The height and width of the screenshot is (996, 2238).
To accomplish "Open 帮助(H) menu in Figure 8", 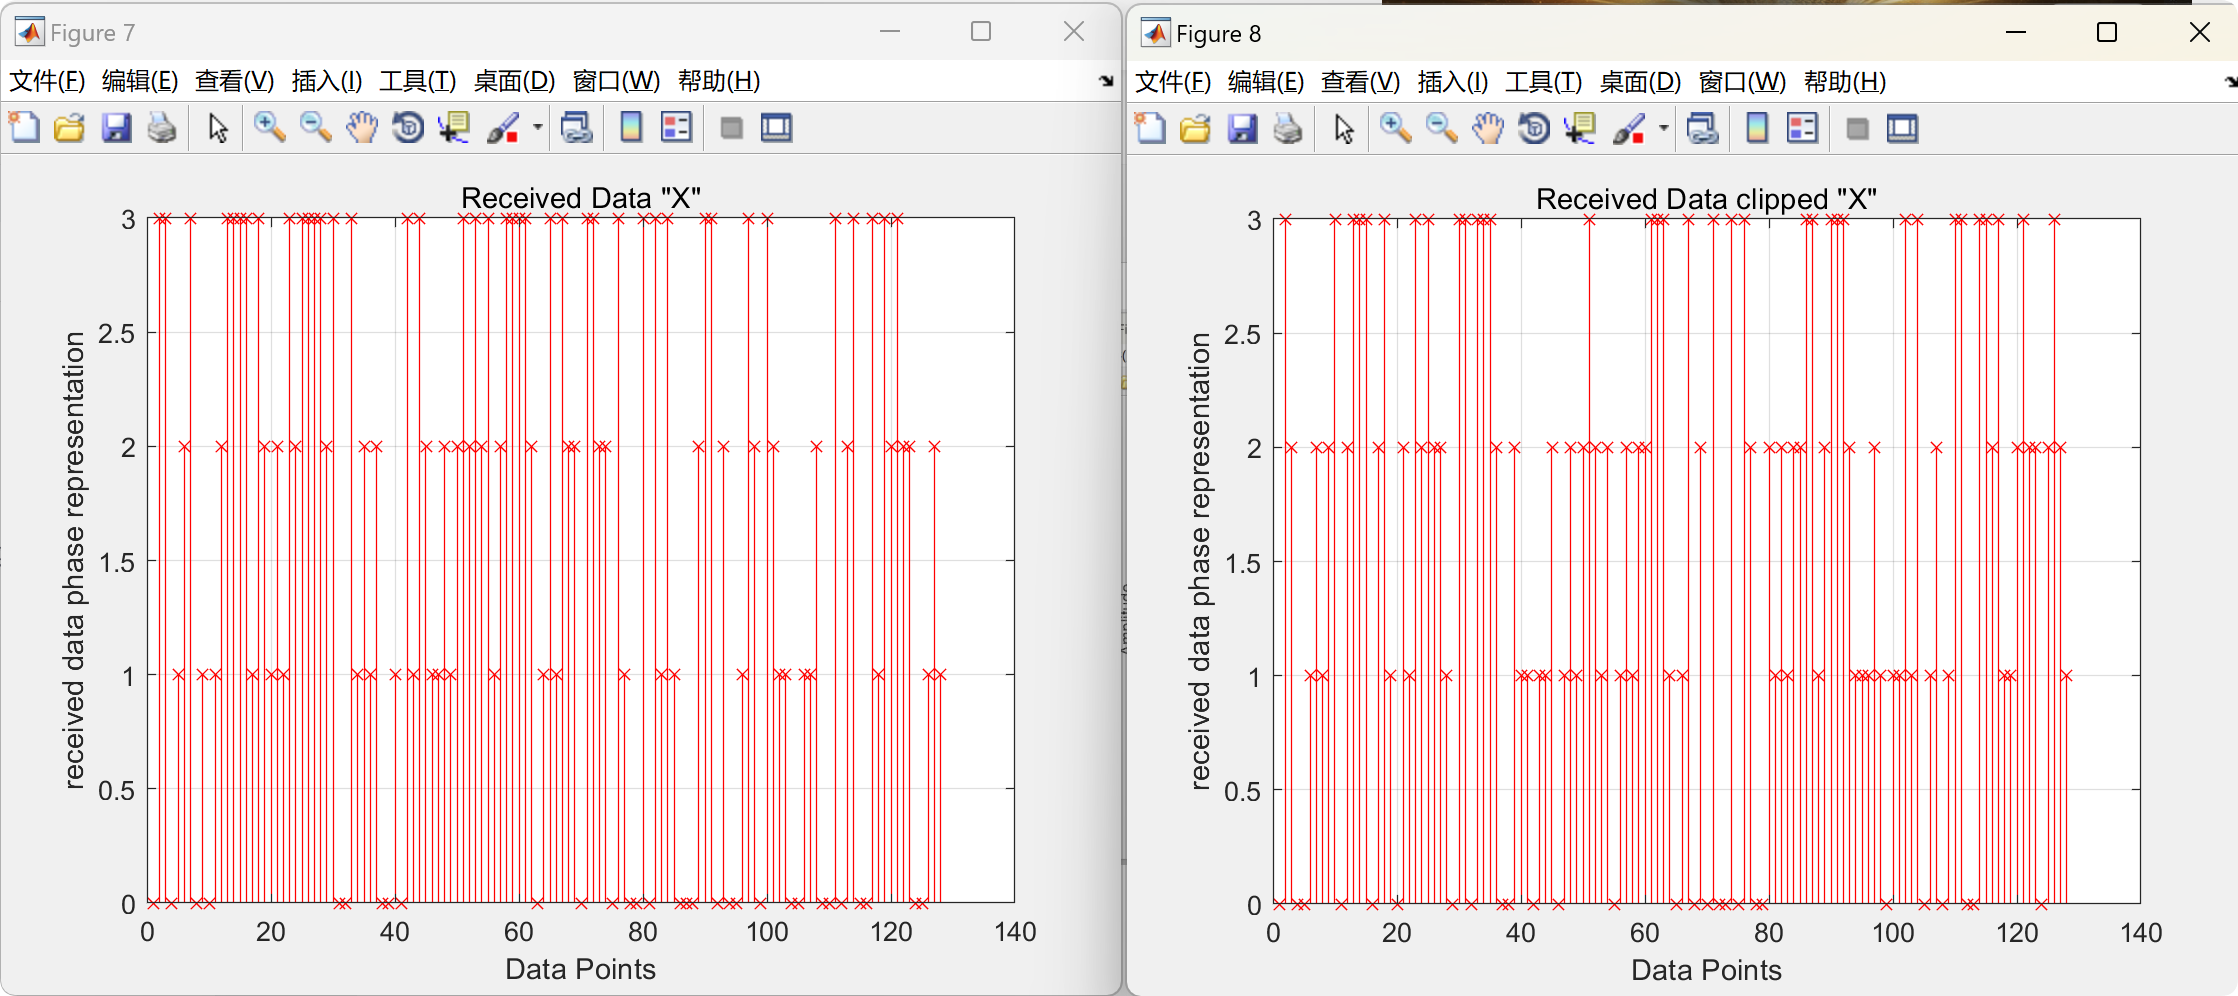I will click(x=1845, y=82).
